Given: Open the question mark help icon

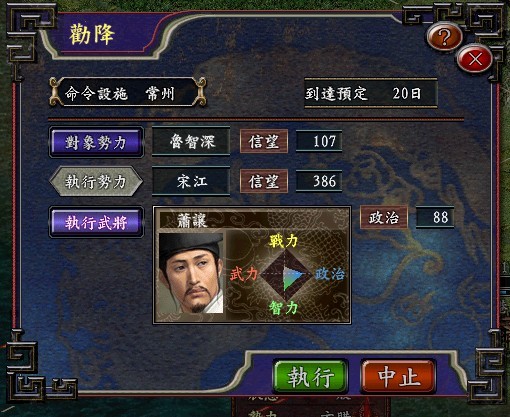Looking at the screenshot, I should tap(444, 36).
